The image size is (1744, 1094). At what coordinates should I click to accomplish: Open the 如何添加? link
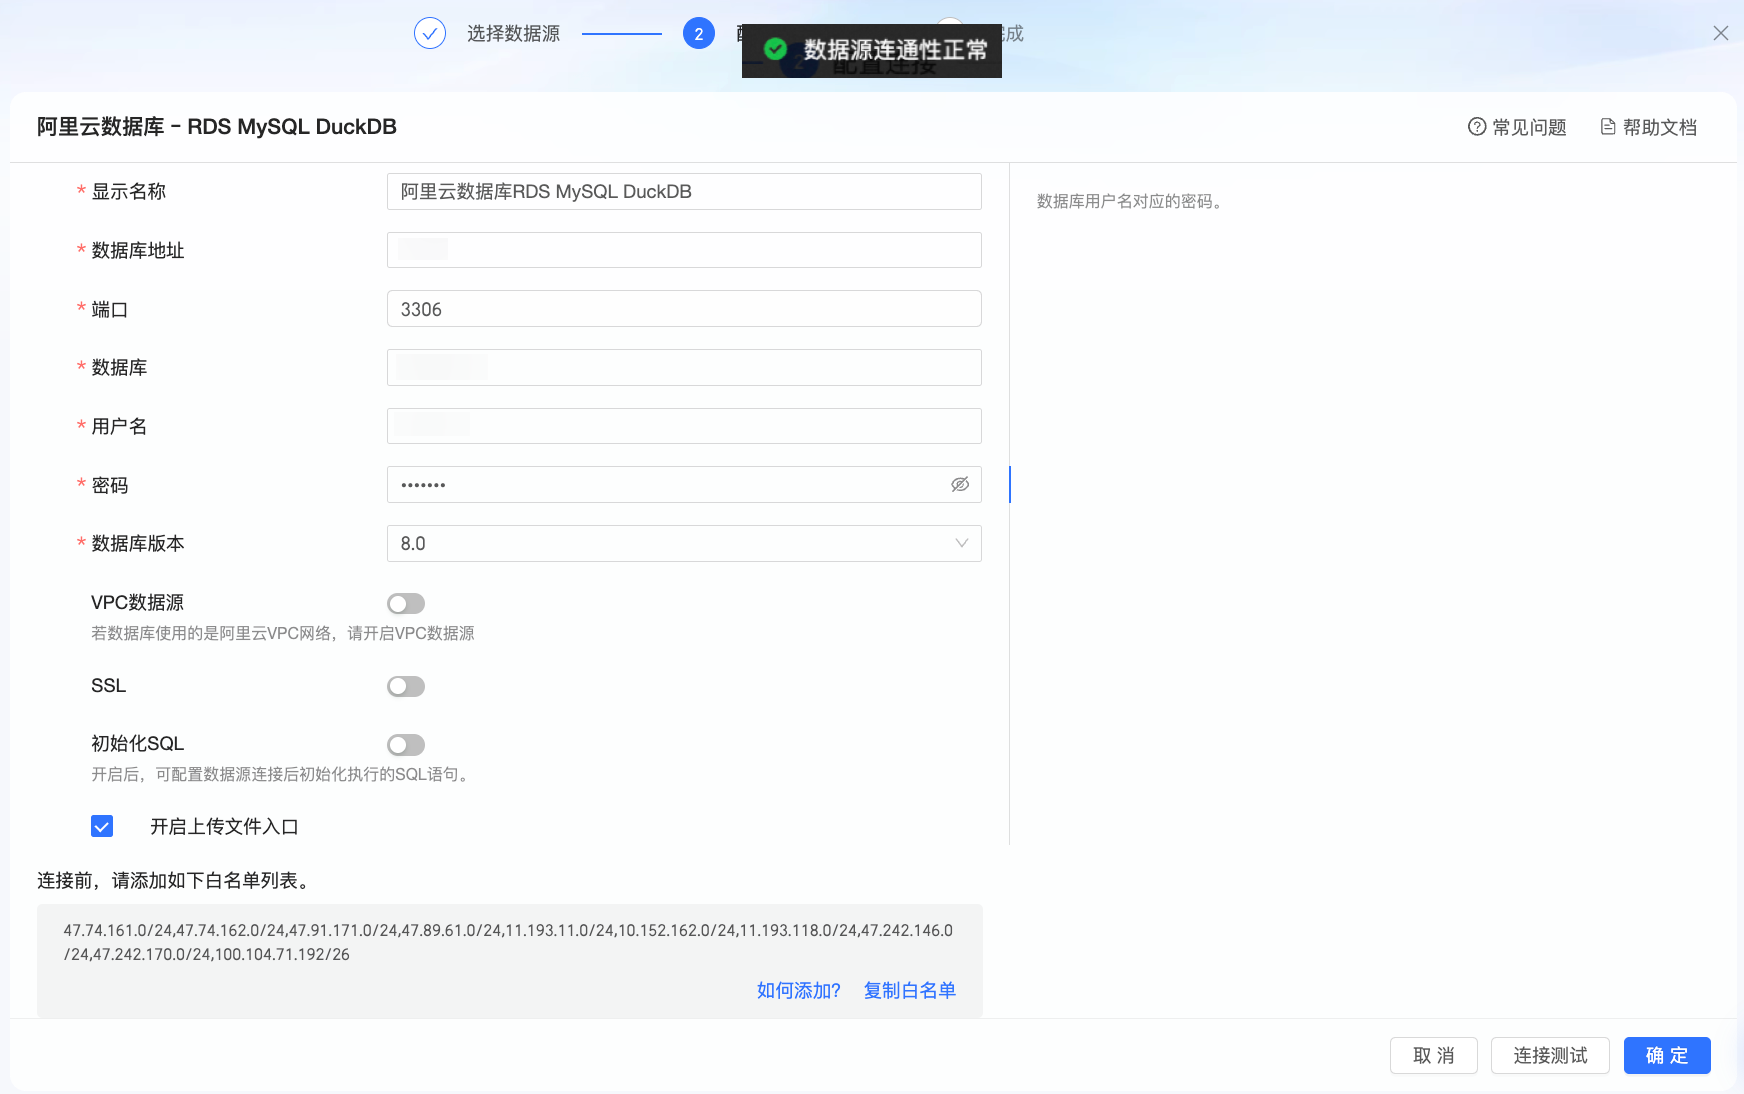798,990
